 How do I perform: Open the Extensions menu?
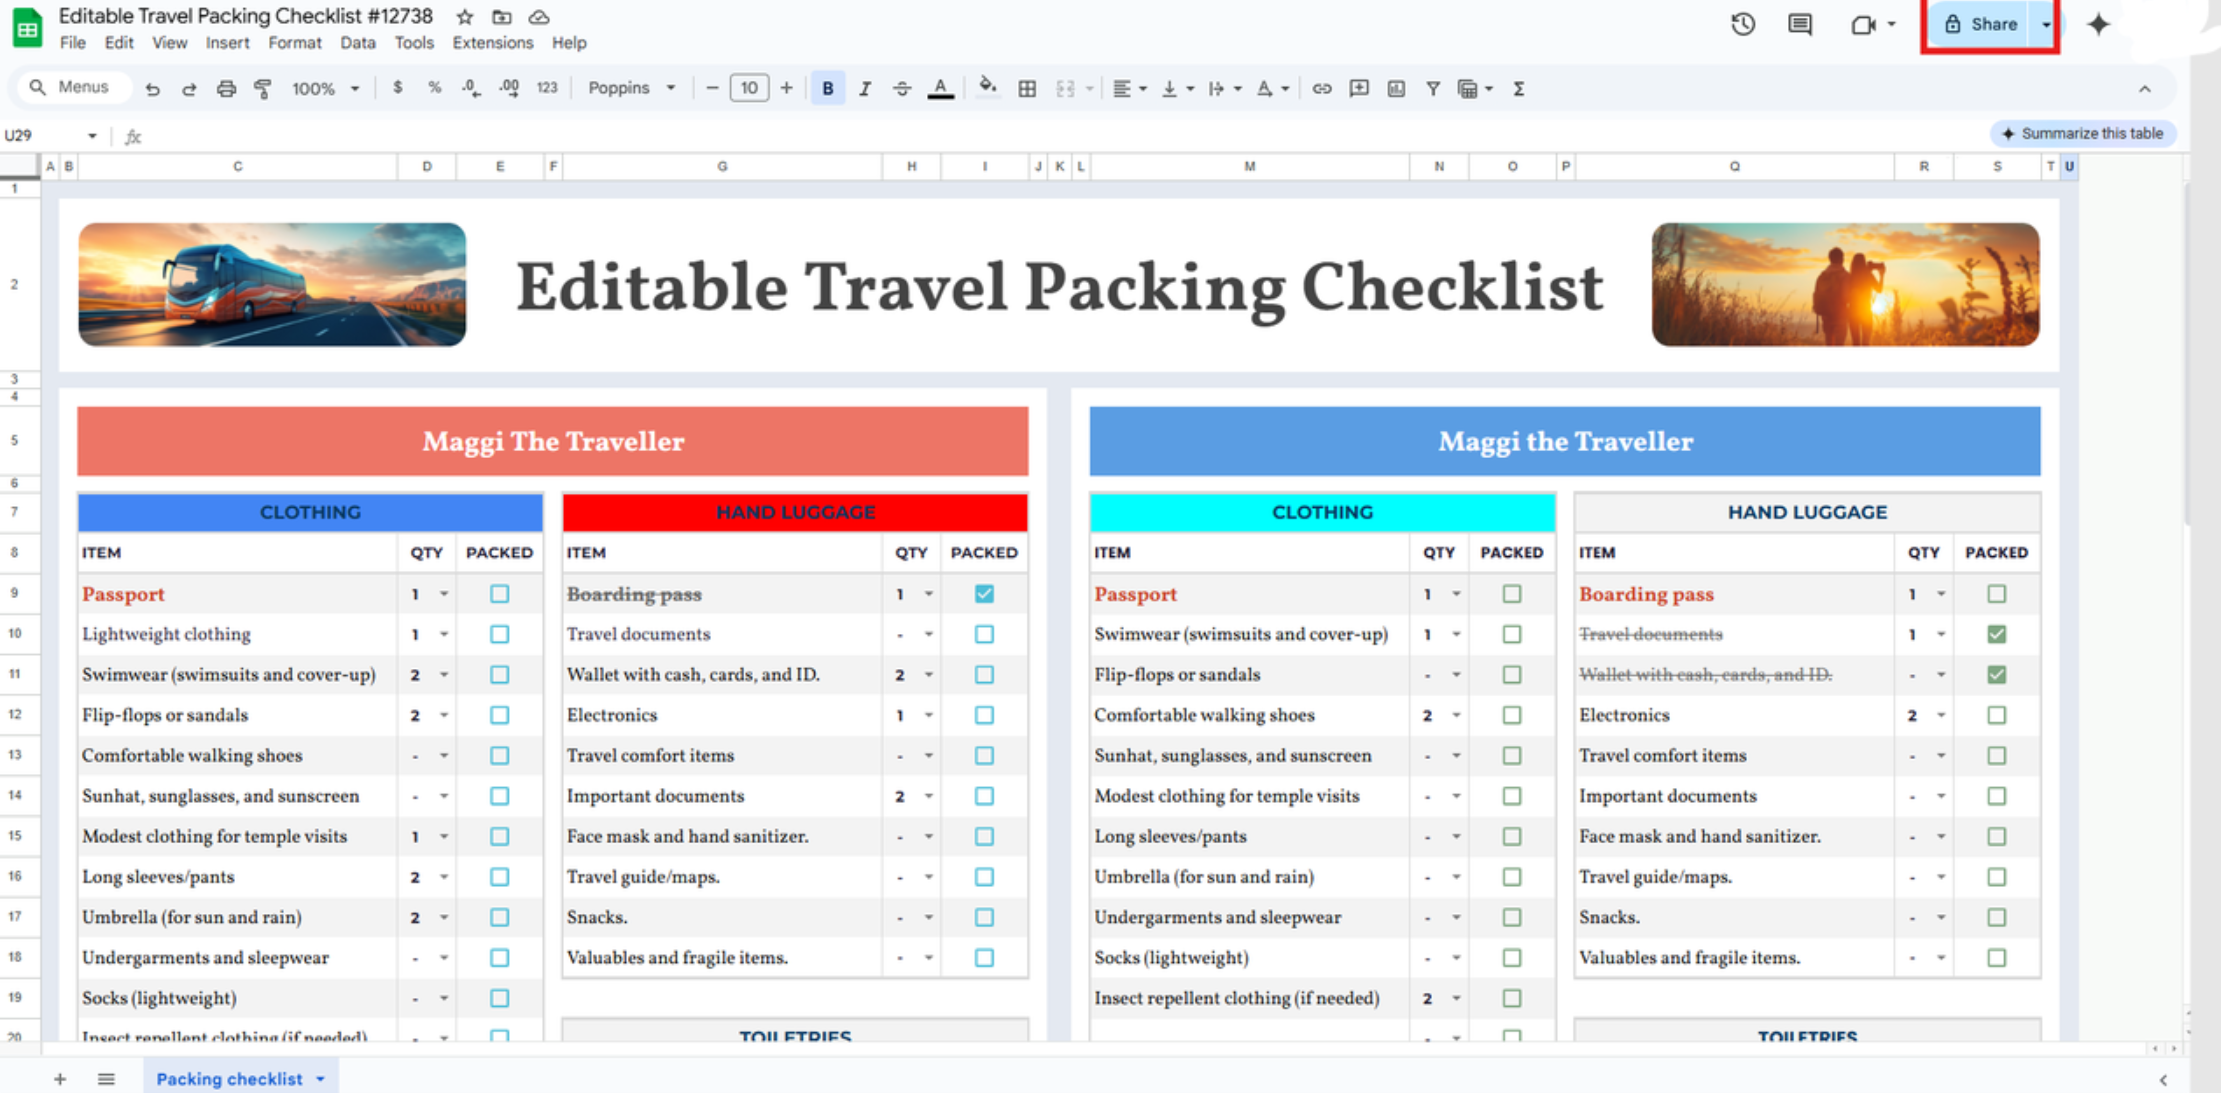tap(492, 43)
